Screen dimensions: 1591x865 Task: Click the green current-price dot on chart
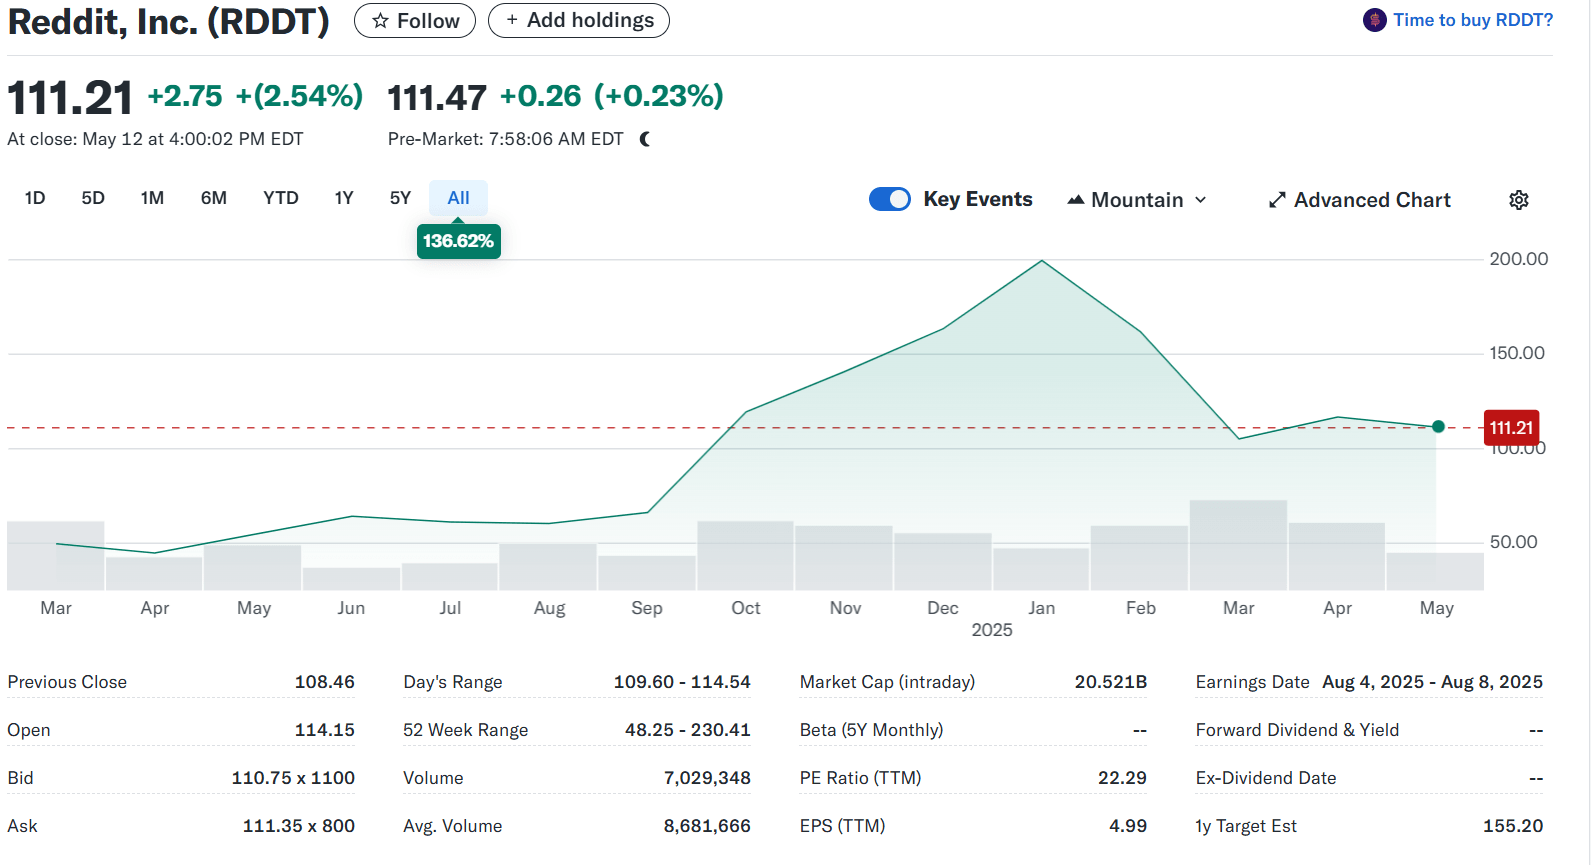coord(1438,427)
